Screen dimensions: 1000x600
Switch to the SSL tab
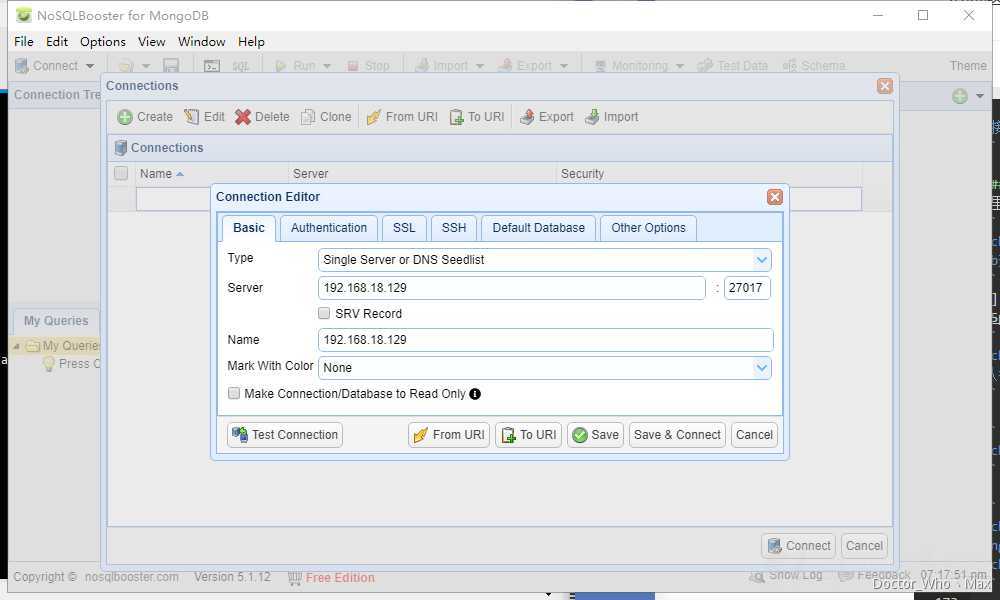tap(404, 228)
